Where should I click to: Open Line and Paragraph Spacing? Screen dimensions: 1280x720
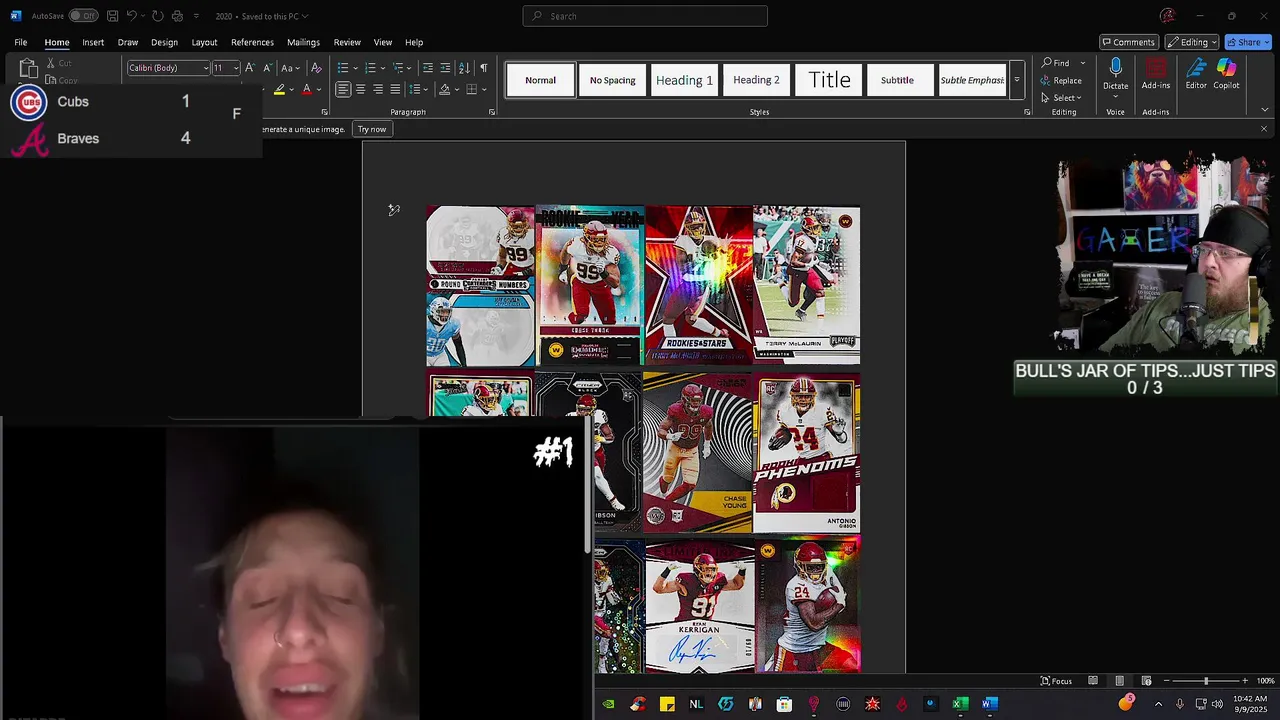417,89
